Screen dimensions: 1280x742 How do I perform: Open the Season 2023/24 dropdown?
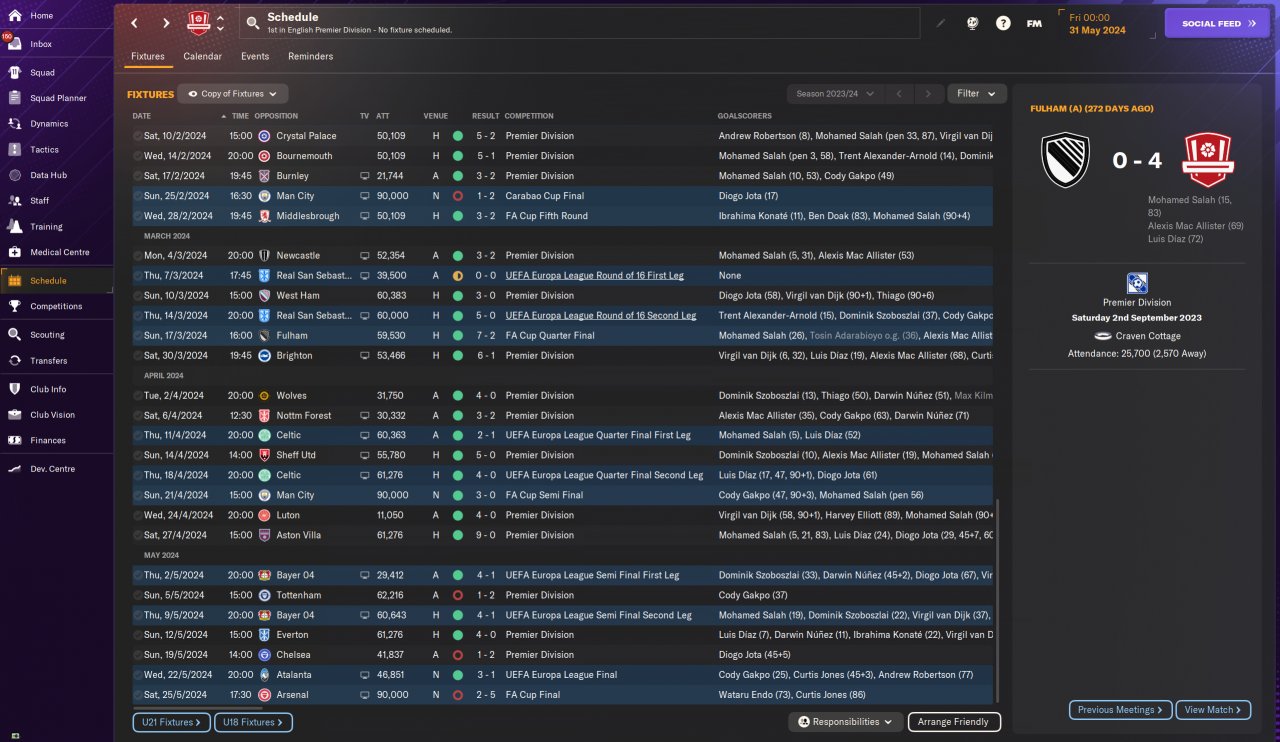point(834,94)
